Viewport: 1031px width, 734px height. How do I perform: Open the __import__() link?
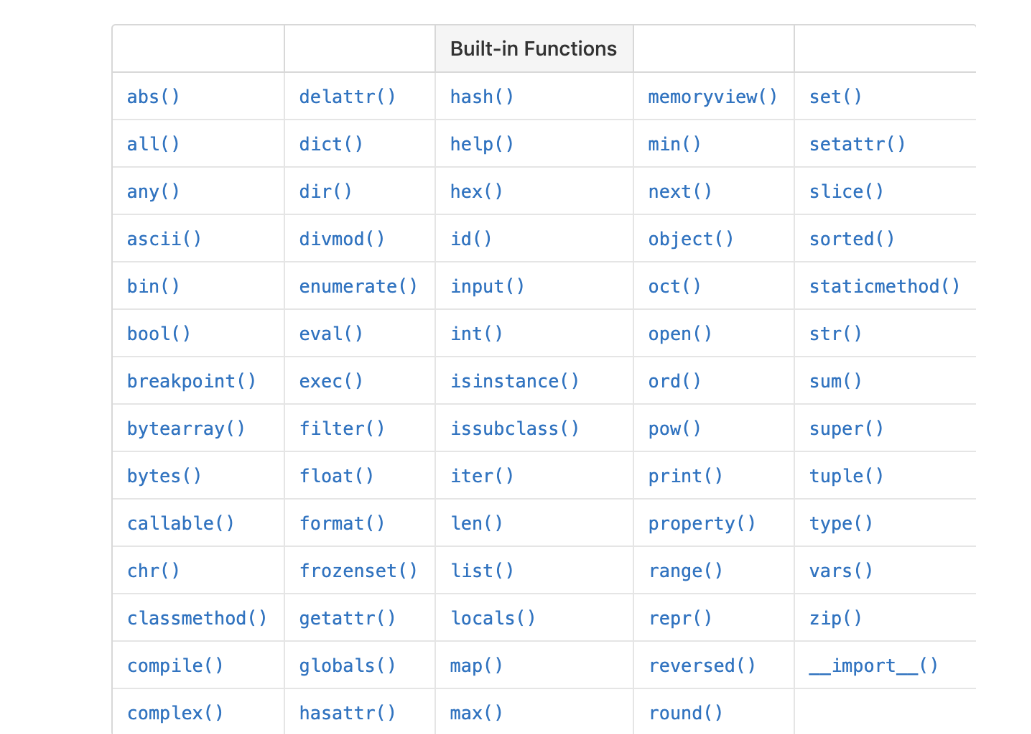pos(873,666)
